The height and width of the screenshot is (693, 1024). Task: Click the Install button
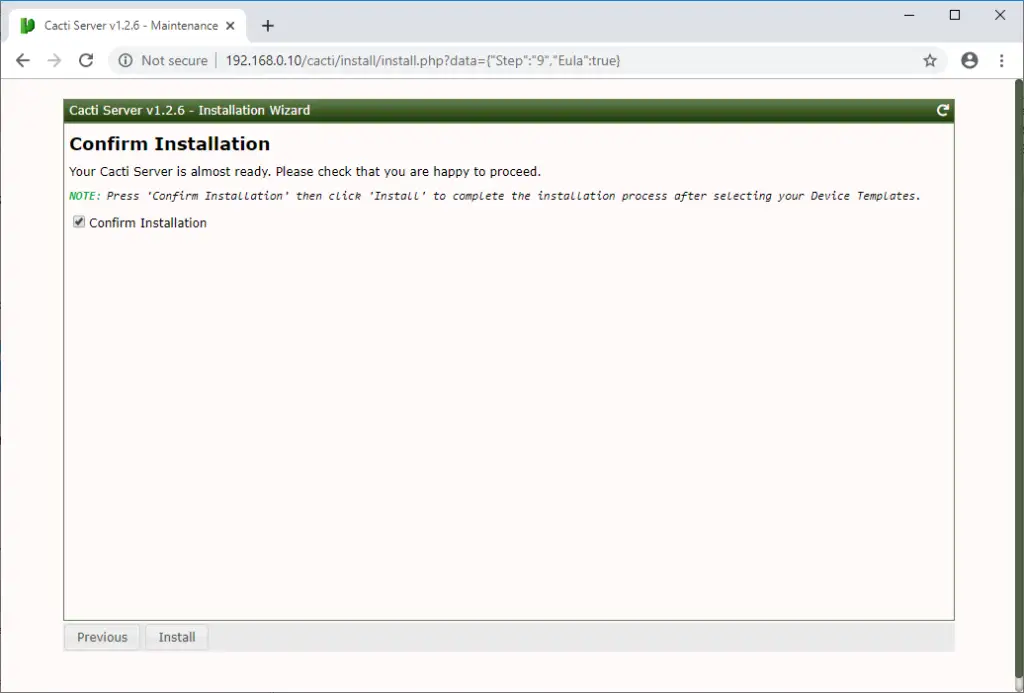(176, 637)
